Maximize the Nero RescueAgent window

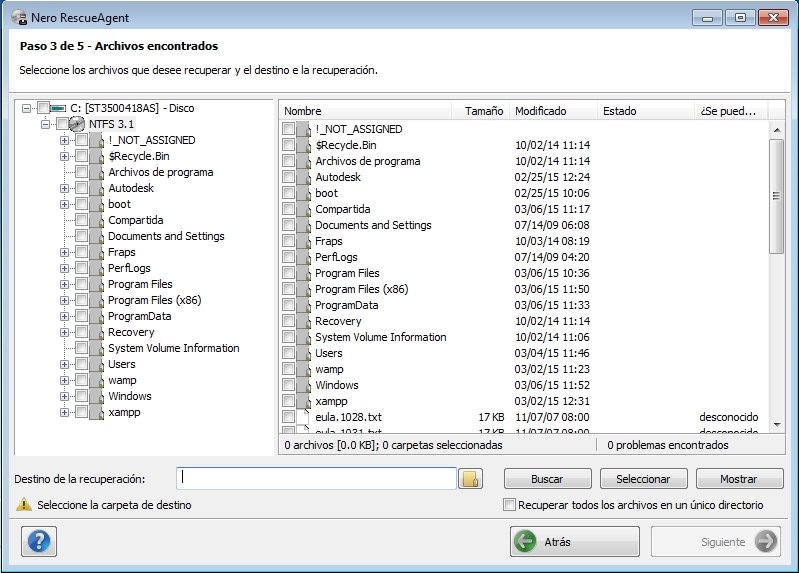pyautogui.click(x=740, y=18)
